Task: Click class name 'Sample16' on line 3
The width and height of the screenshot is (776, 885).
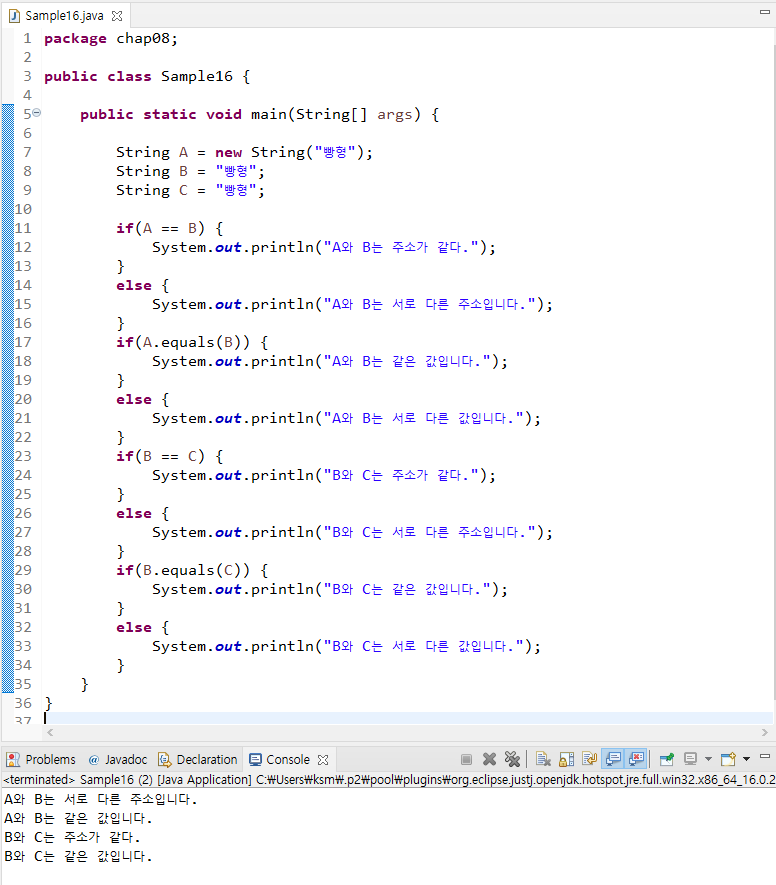Action: coord(196,76)
